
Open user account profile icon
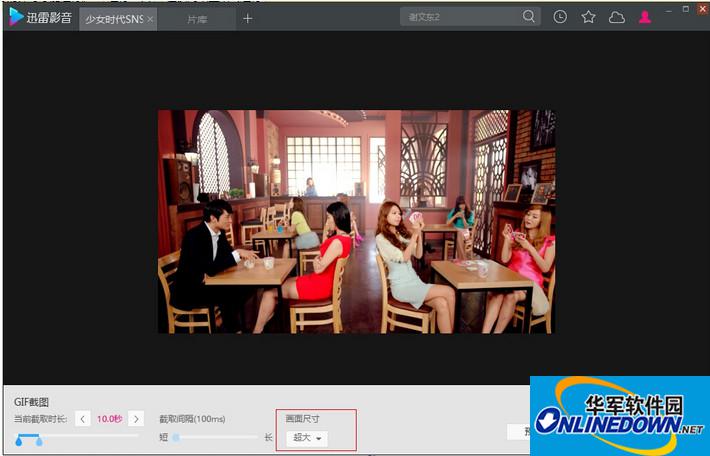pyautogui.click(x=645, y=17)
